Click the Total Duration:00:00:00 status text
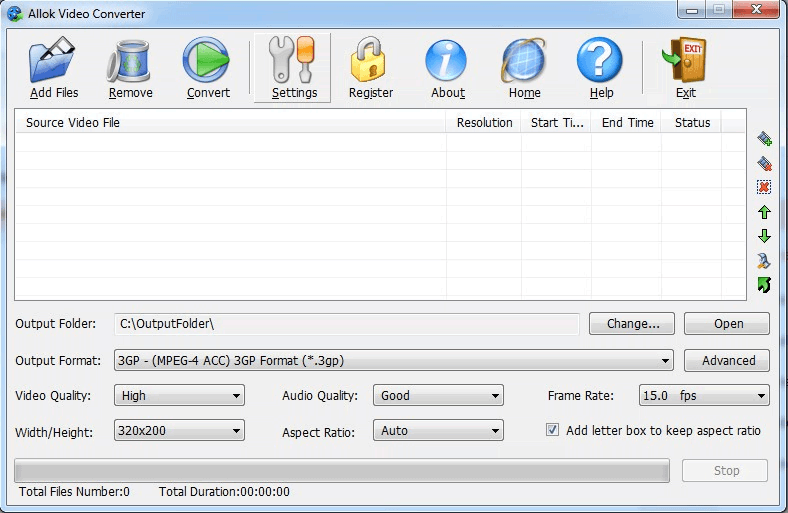The image size is (788, 513). [x=224, y=491]
